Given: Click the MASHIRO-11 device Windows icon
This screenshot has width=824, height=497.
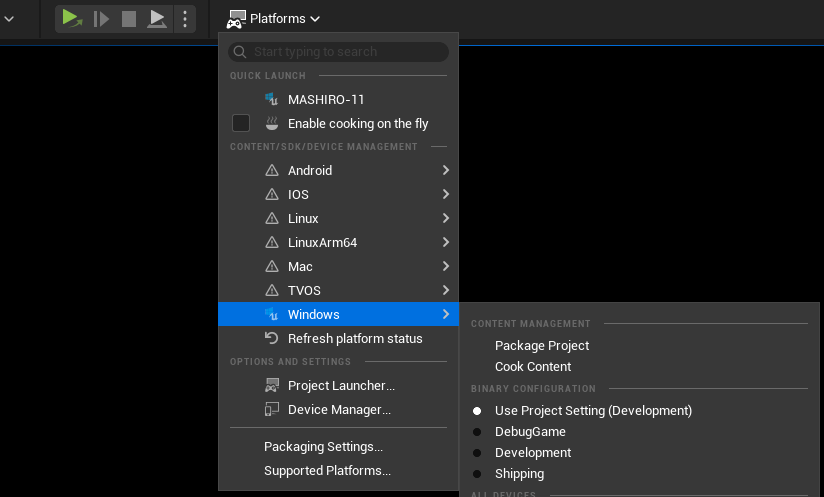Looking at the screenshot, I should pos(271,99).
